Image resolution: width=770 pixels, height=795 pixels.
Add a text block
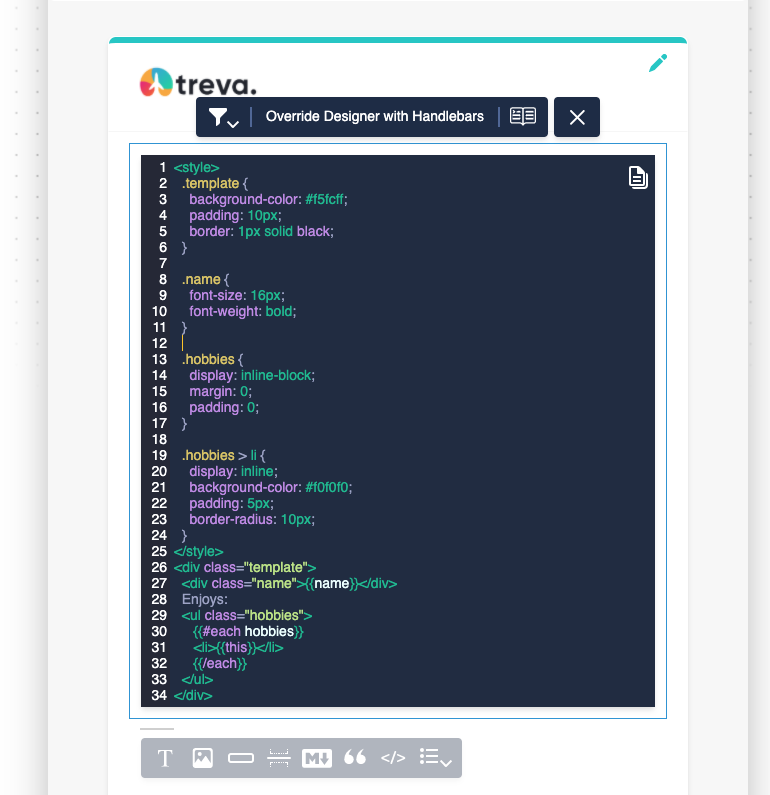tap(165, 758)
